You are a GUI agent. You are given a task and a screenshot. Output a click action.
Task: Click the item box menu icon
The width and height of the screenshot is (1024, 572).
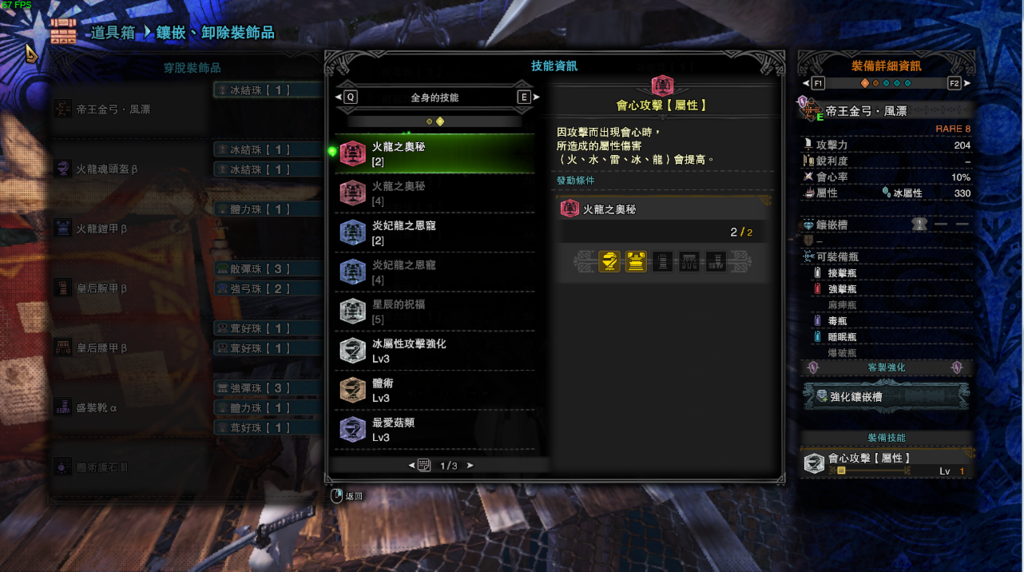coord(63,31)
